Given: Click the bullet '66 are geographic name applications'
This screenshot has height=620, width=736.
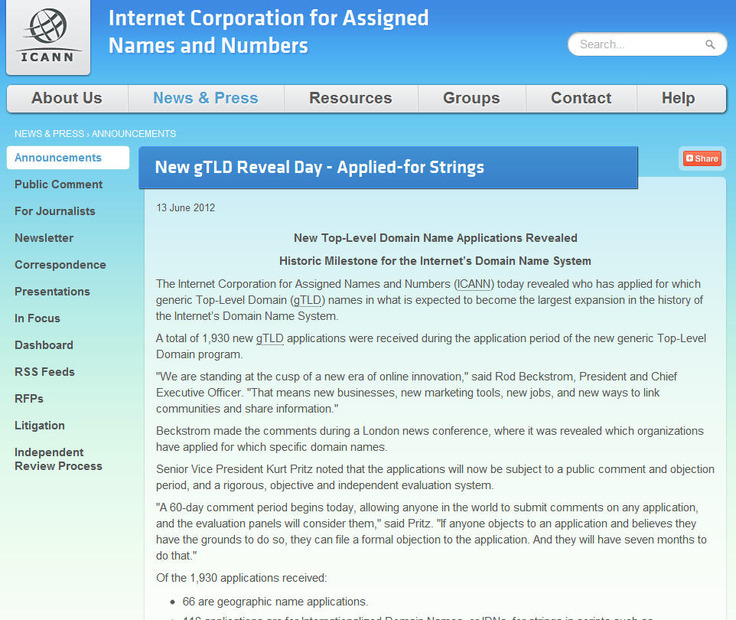Looking at the screenshot, I should tap(275, 602).
